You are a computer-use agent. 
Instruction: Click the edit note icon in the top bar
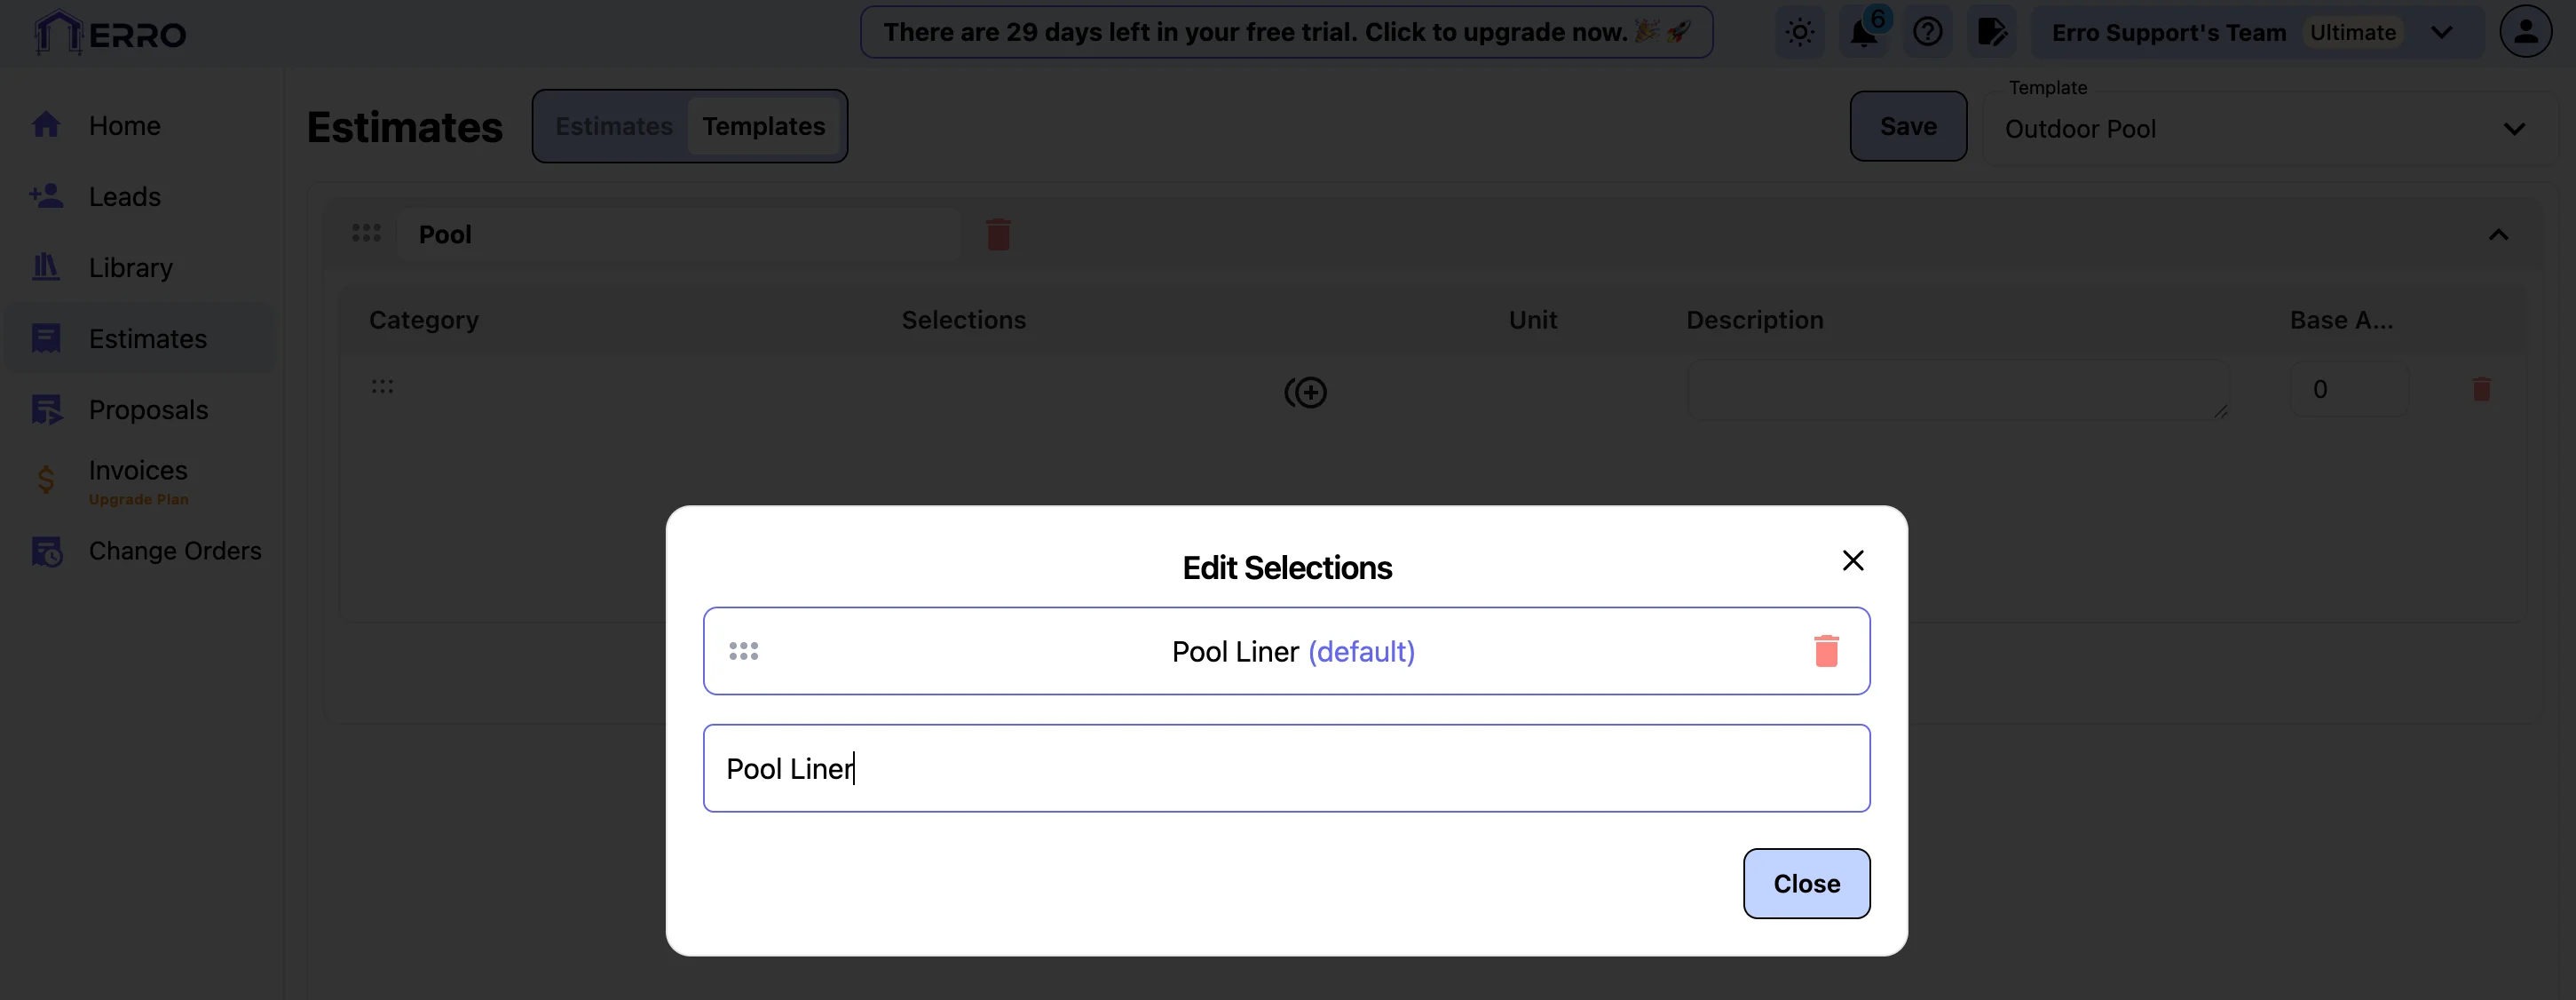point(1991,32)
